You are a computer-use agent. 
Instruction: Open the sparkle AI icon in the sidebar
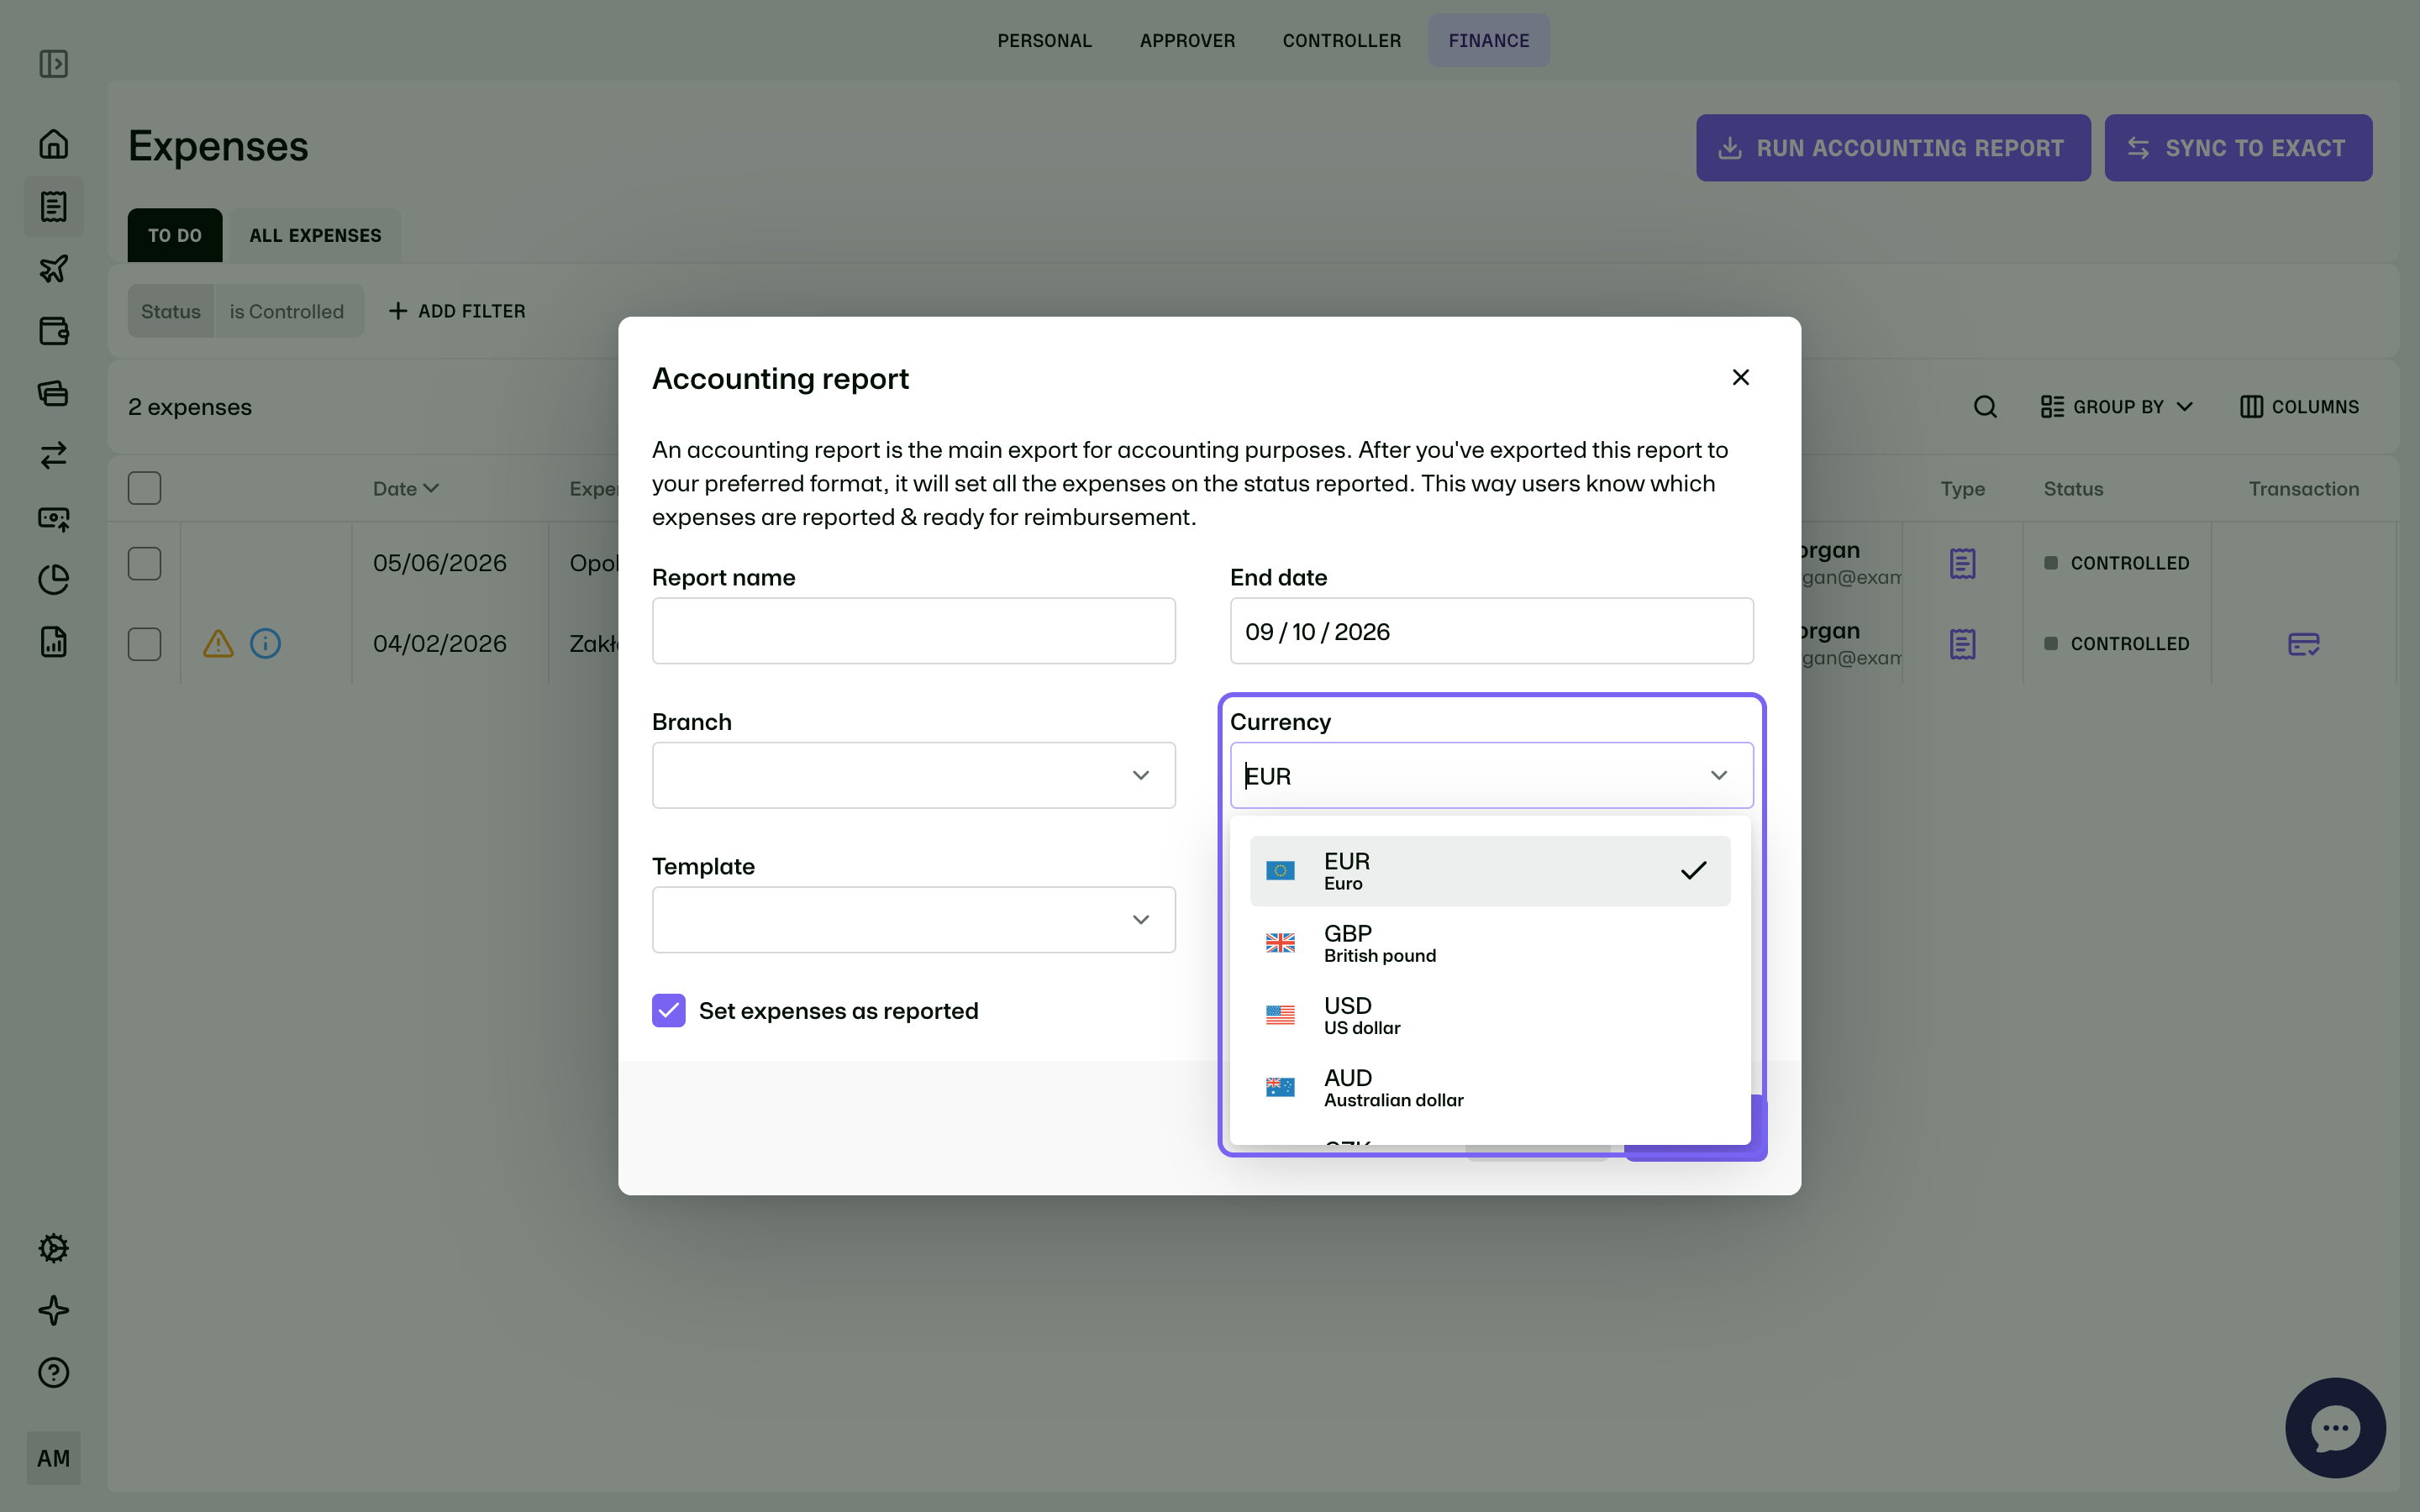pos(54,1310)
